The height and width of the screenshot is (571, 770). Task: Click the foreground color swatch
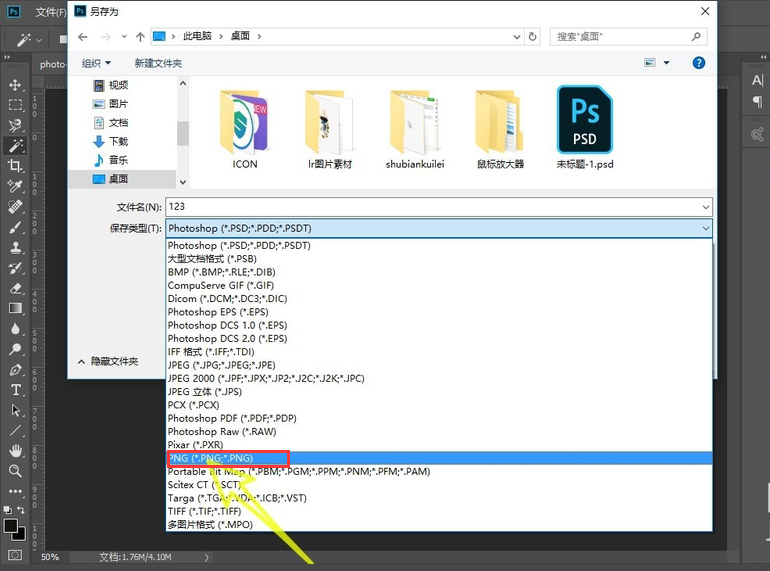[10, 526]
